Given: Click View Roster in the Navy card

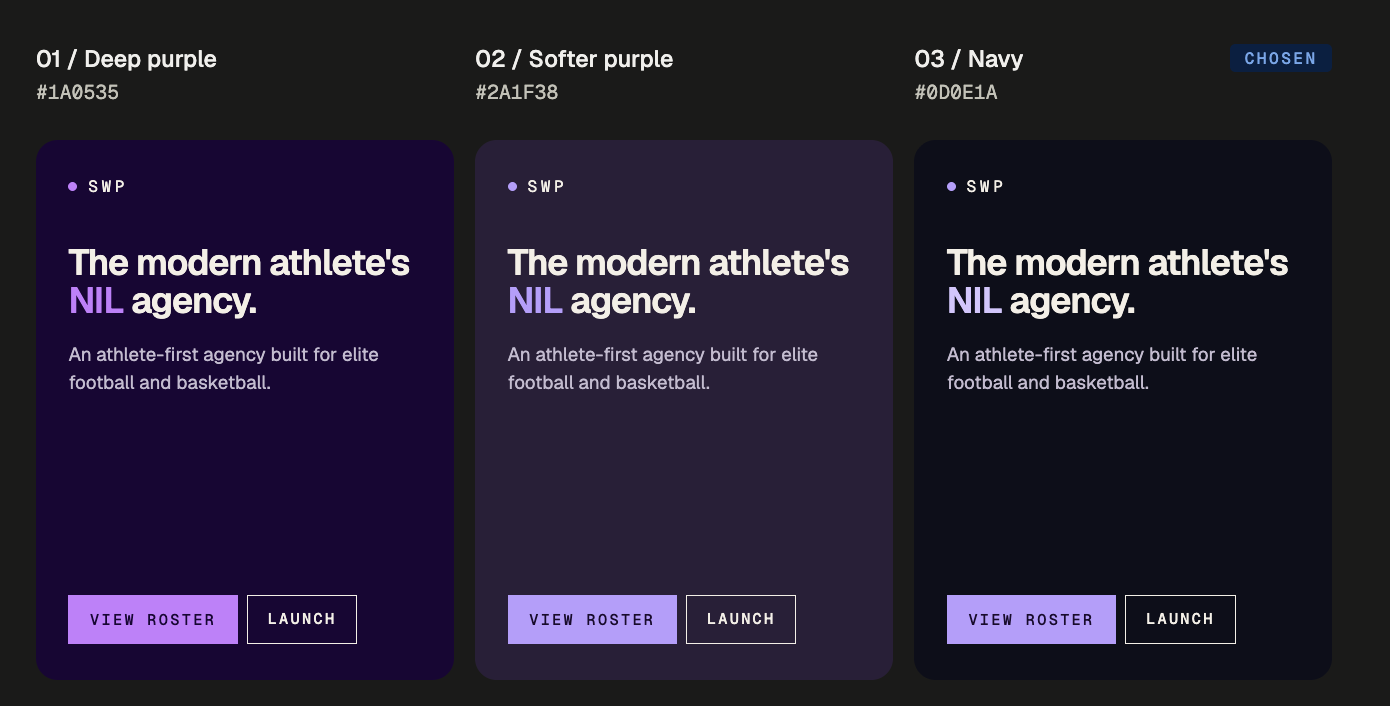Looking at the screenshot, I should pyautogui.click(x=1031, y=620).
